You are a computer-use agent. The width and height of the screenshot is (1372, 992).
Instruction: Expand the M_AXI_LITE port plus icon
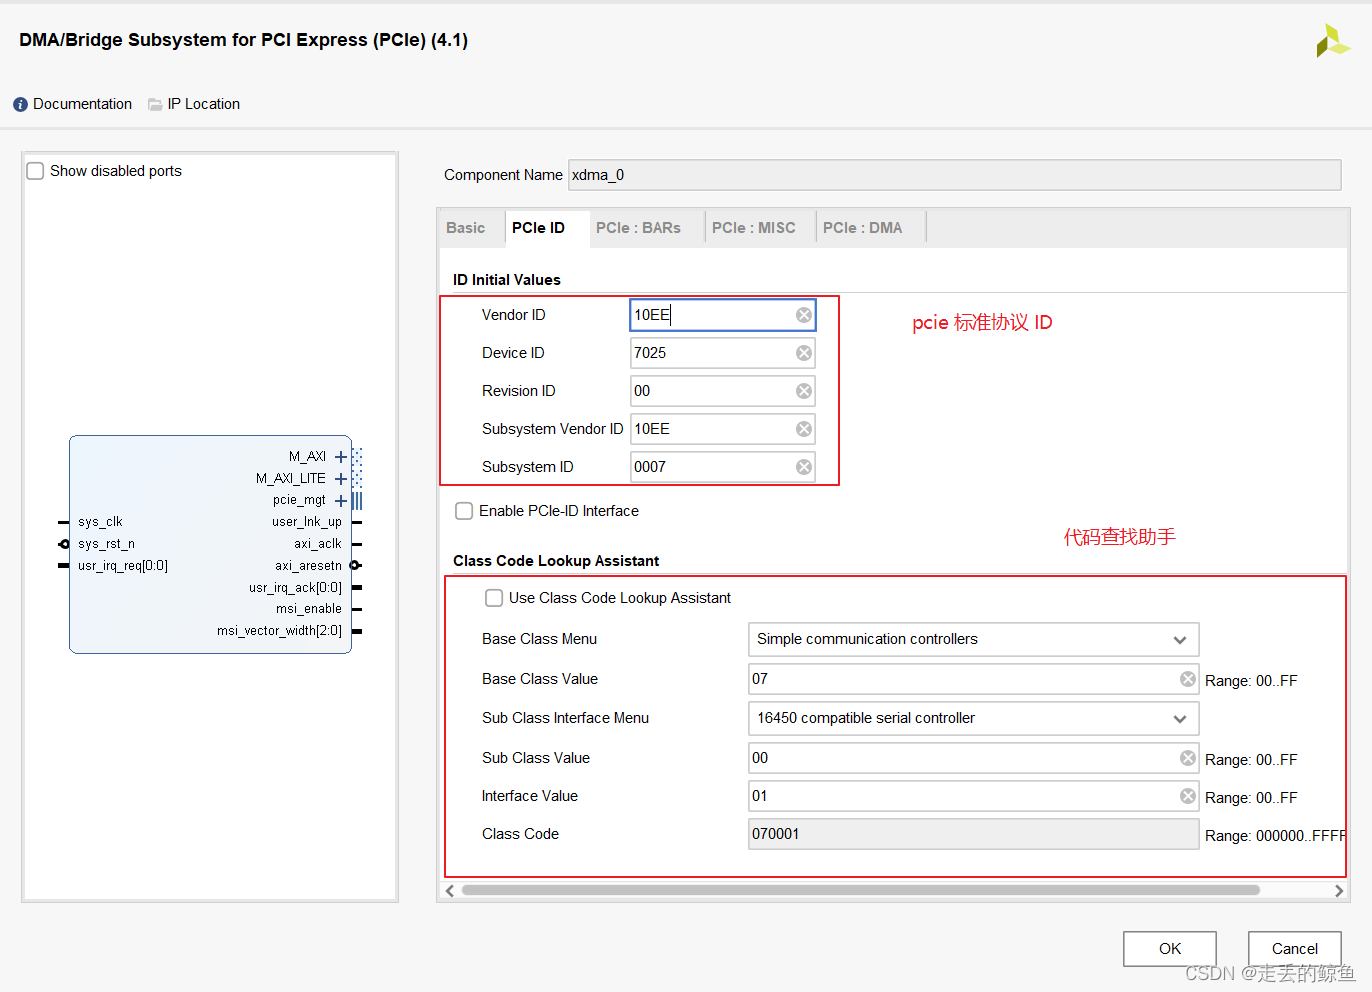[x=341, y=479]
